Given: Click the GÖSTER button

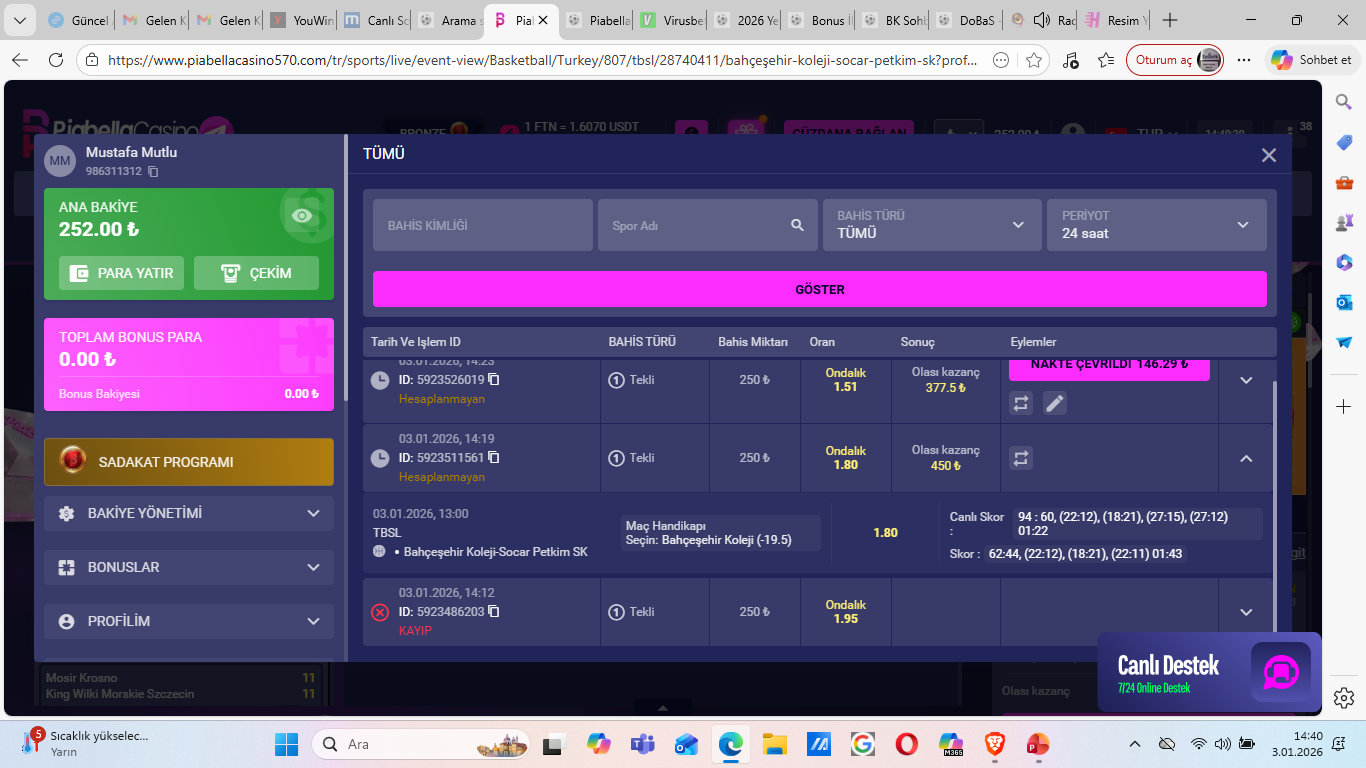Looking at the screenshot, I should coord(820,289).
